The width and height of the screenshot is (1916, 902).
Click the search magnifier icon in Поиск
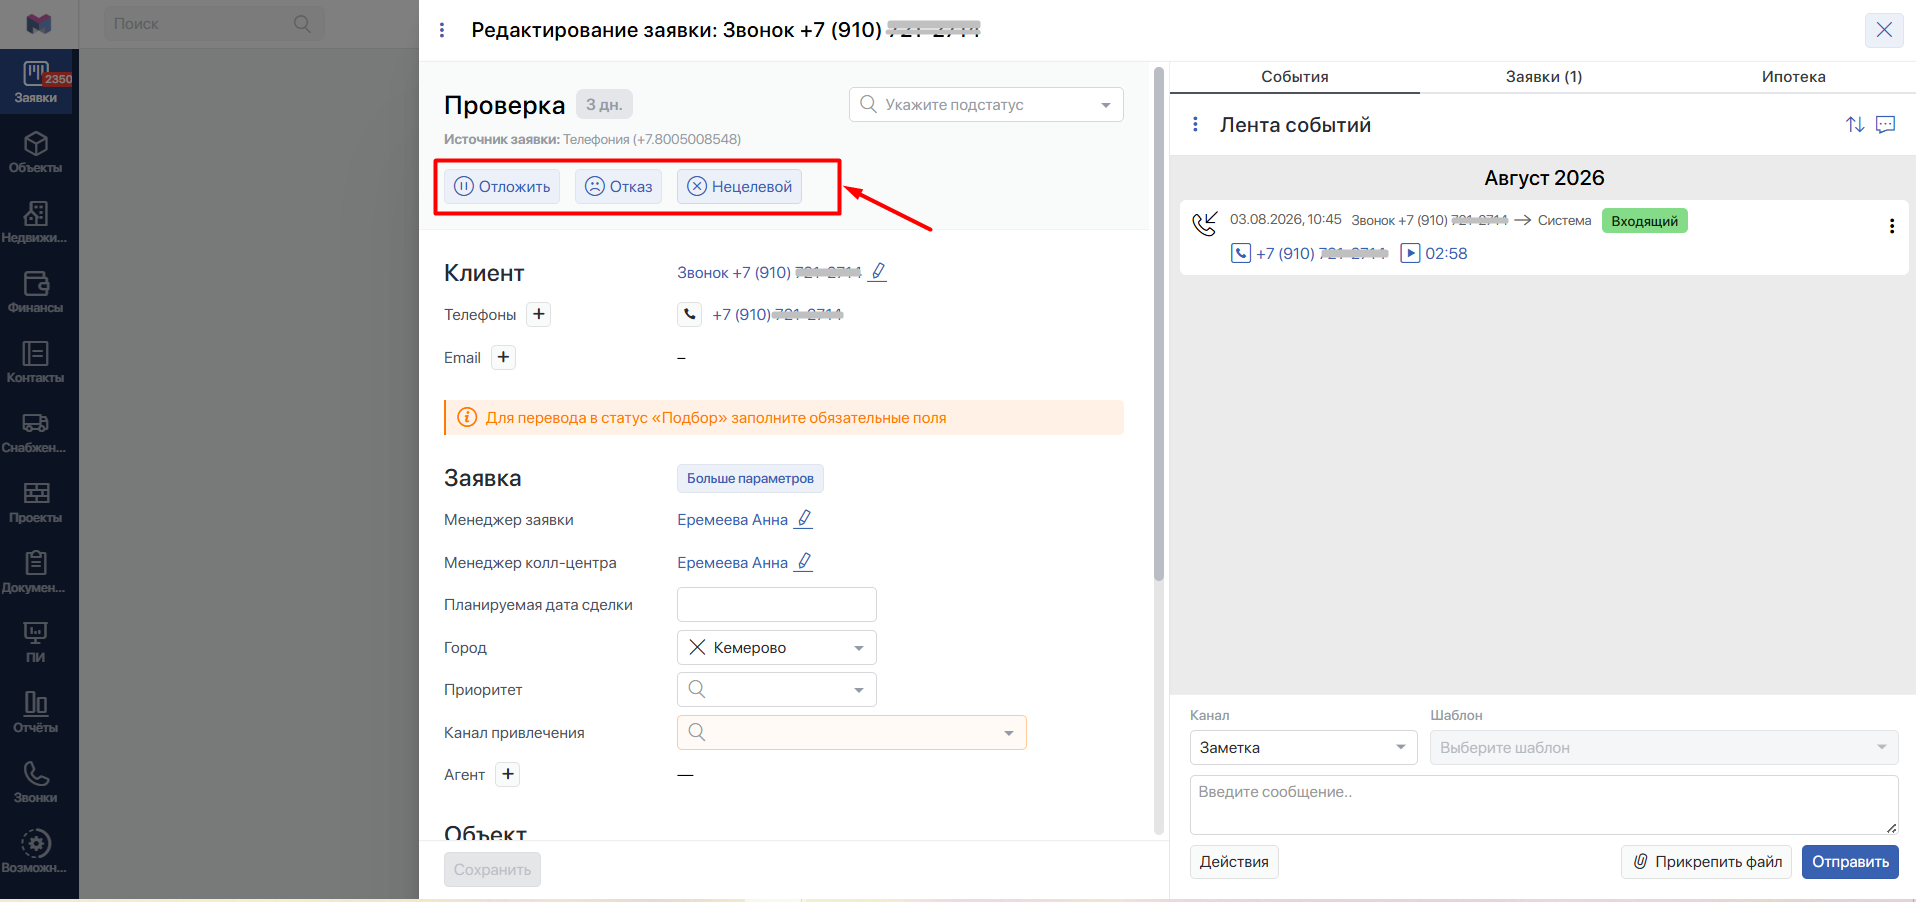click(x=302, y=23)
